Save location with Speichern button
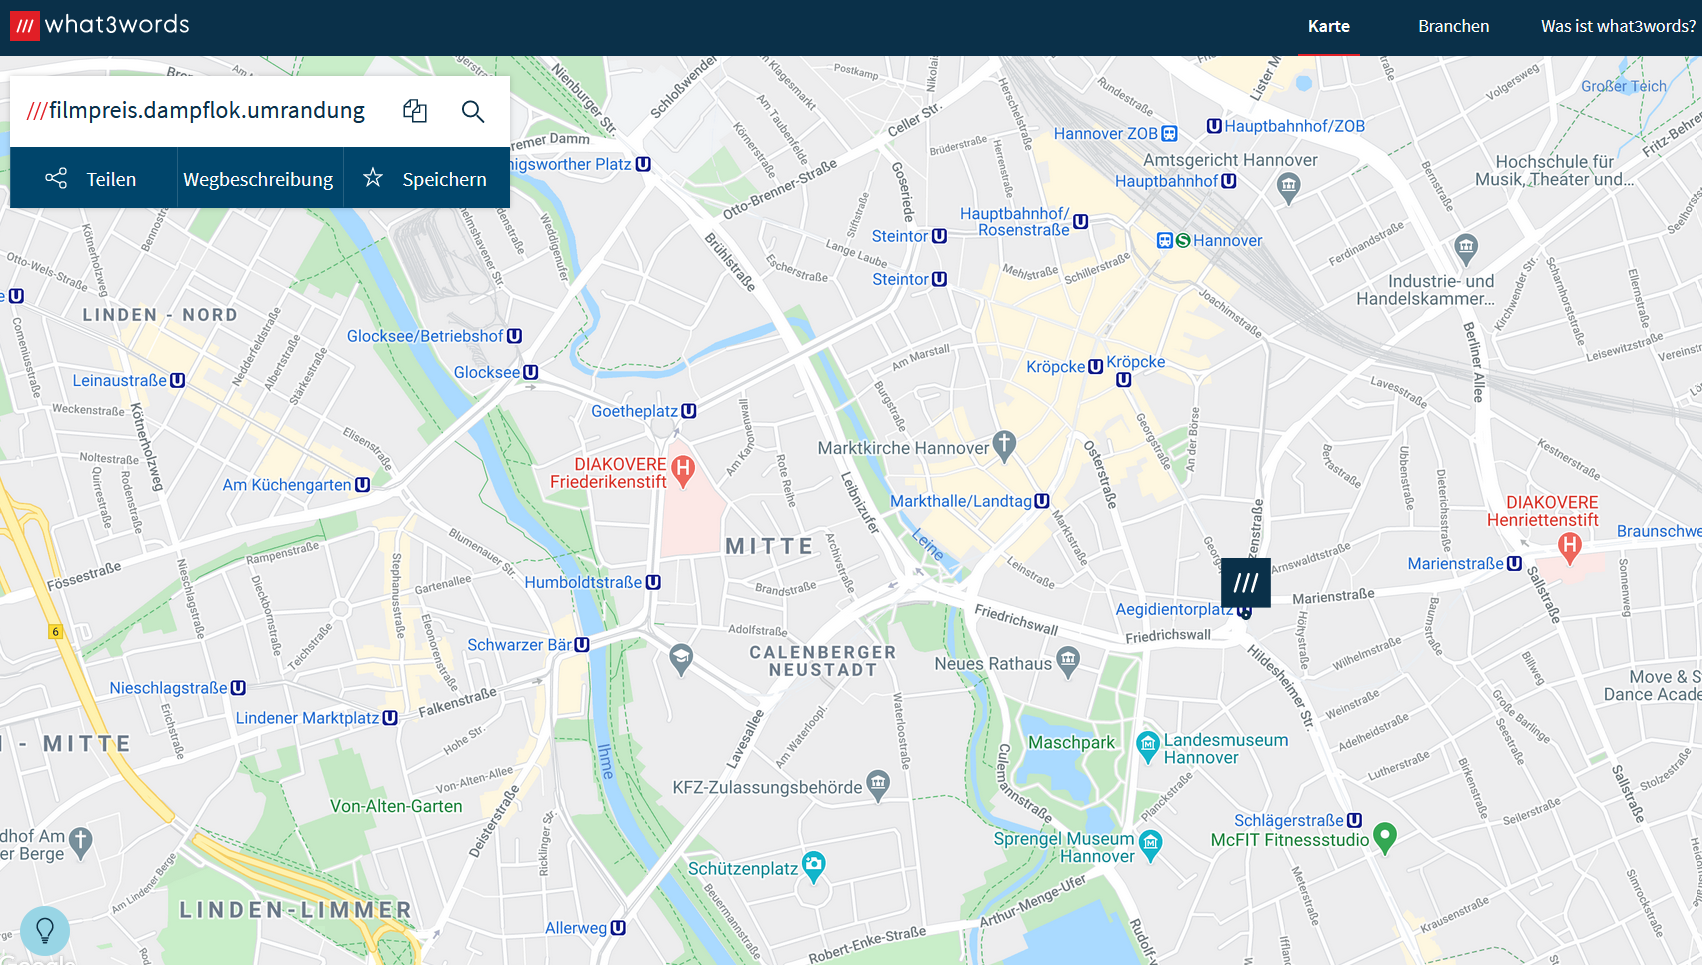Viewport: 1702px width, 965px height. [x=426, y=179]
